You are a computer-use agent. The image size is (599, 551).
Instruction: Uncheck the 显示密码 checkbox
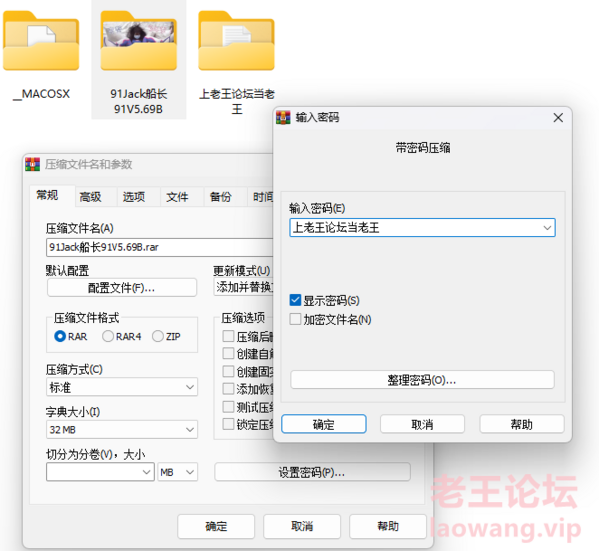tap(295, 300)
